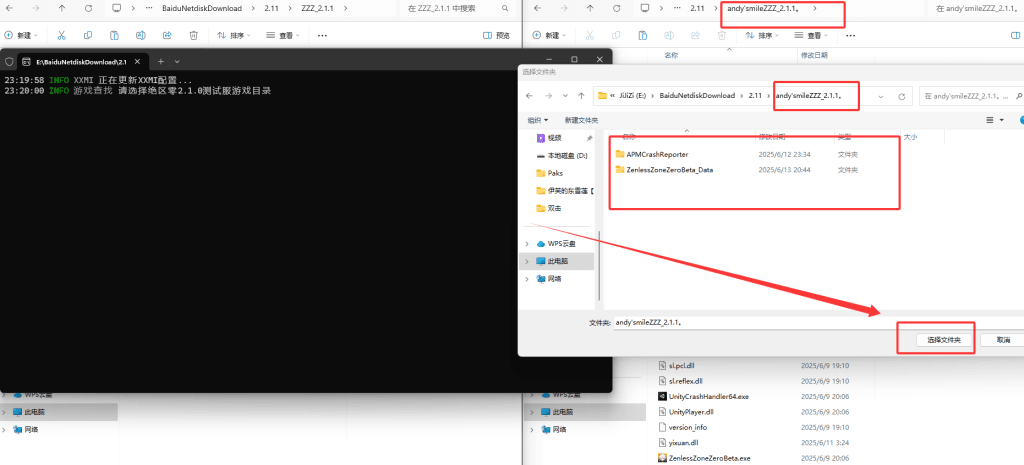The width and height of the screenshot is (1024, 465).
Task: Refresh the folder picker dialog view
Action: (x=902, y=96)
